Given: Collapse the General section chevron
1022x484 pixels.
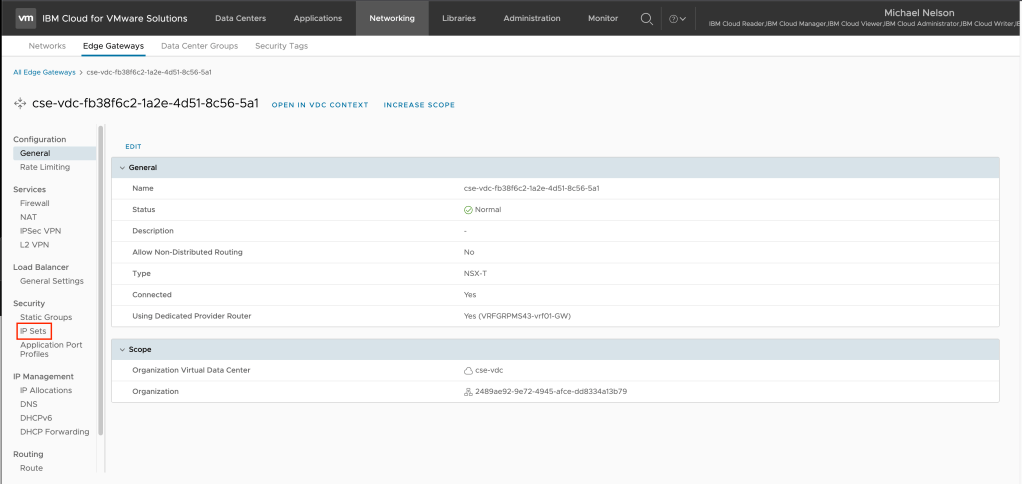Looking at the screenshot, I should click(122, 168).
